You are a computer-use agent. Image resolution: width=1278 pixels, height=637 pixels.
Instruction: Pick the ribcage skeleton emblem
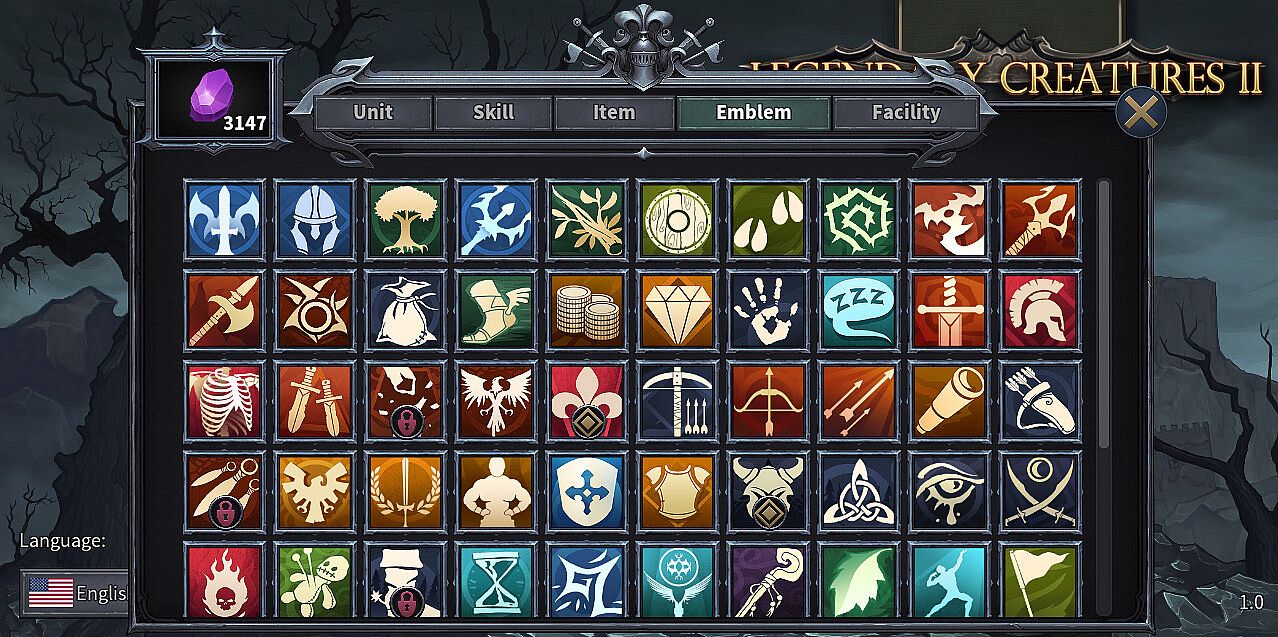pyautogui.click(x=224, y=401)
